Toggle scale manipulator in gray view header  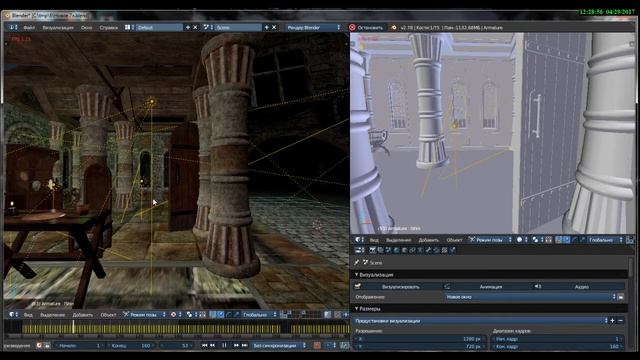click(582, 240)
